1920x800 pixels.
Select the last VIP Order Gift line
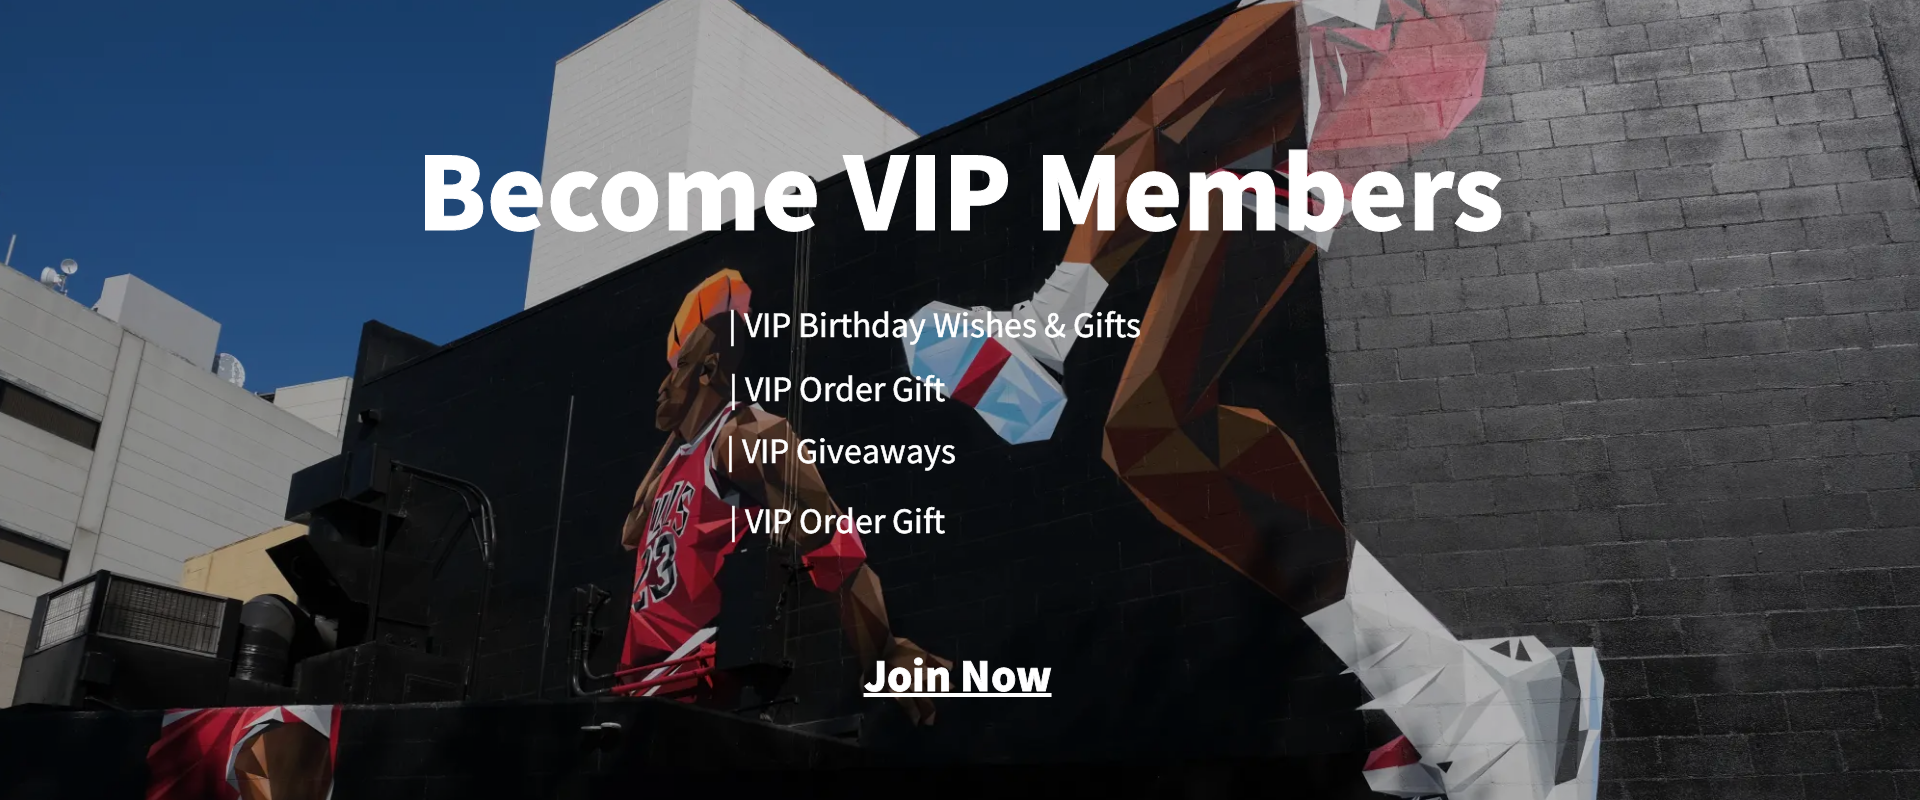pyautogui.click(x=845, y=521)
